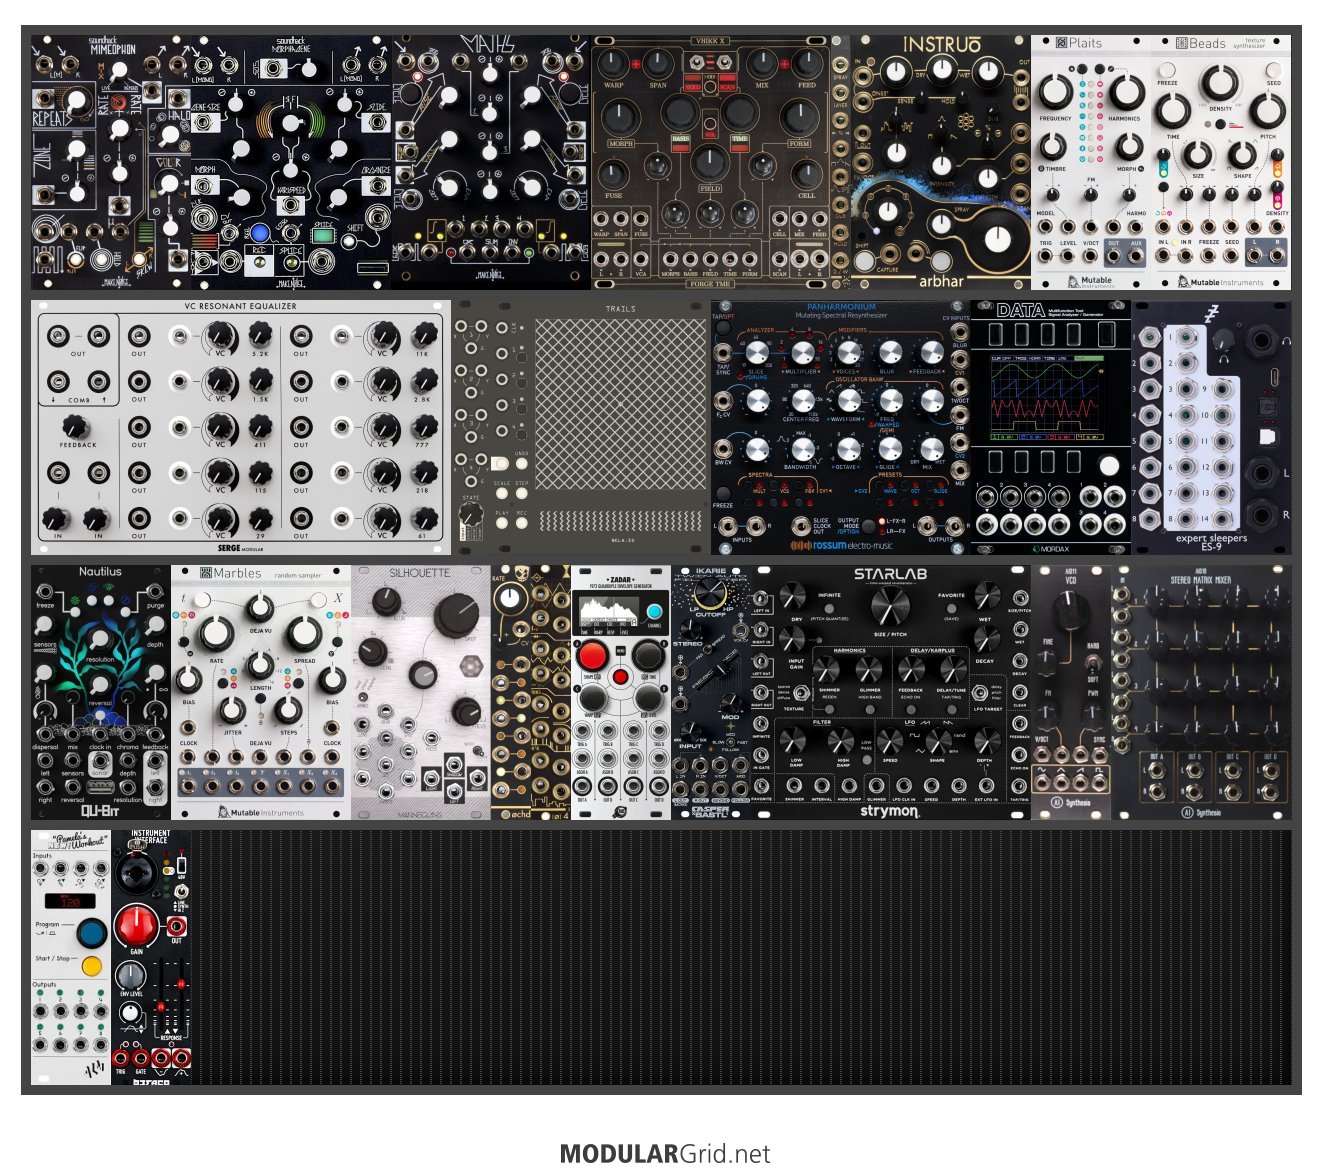Click the Serge FEEDBACK knob
The width and height of the screenshot is (1332, 1175).
tap(77, 427)
